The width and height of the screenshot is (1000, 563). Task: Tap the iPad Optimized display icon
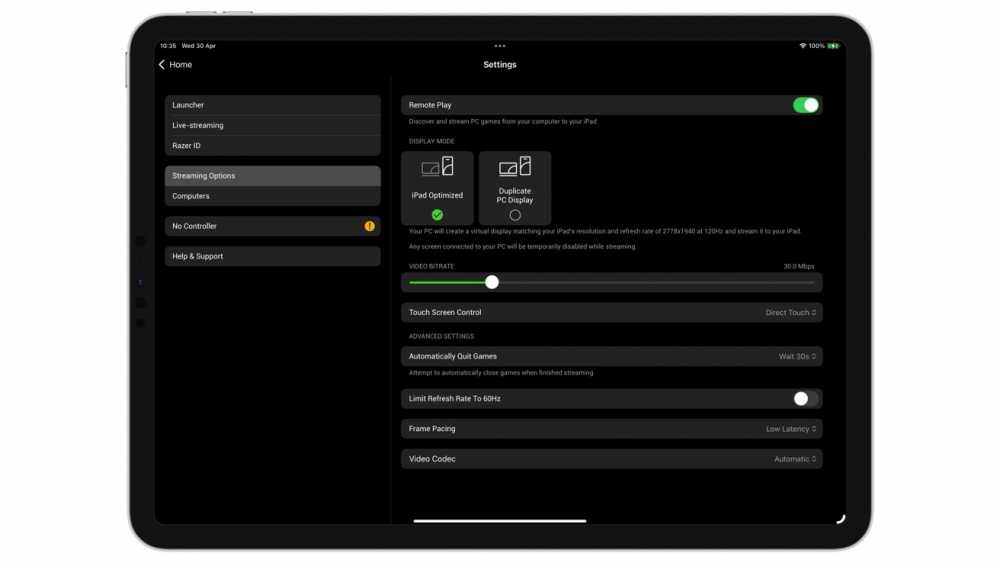[438, 166]
